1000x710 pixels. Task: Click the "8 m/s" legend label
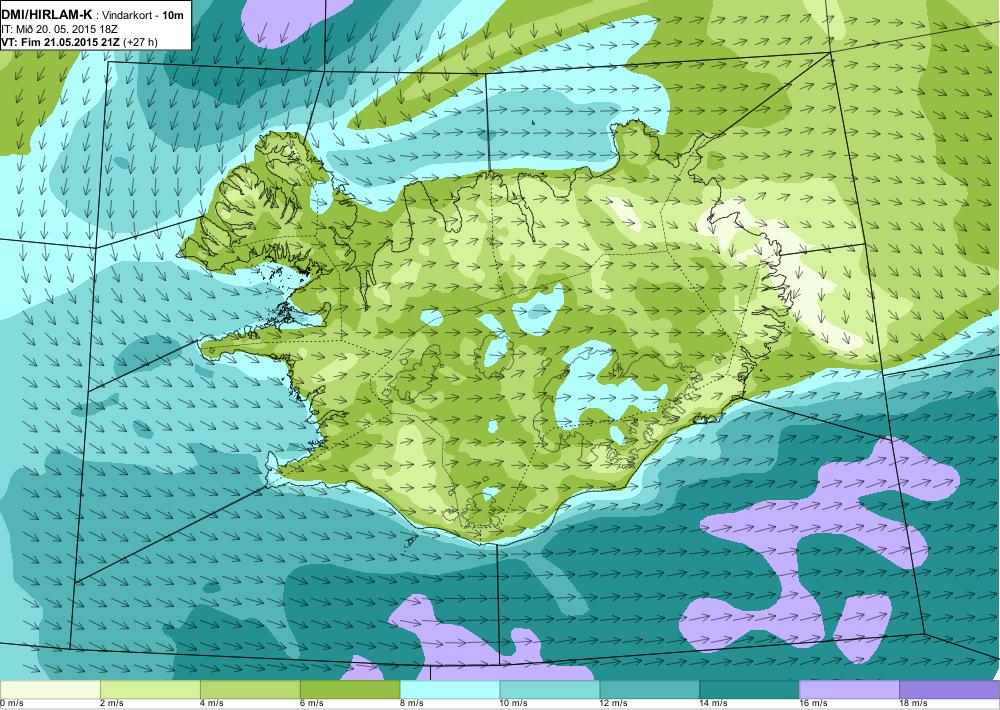pyautogui.click(x=412, y=704)
